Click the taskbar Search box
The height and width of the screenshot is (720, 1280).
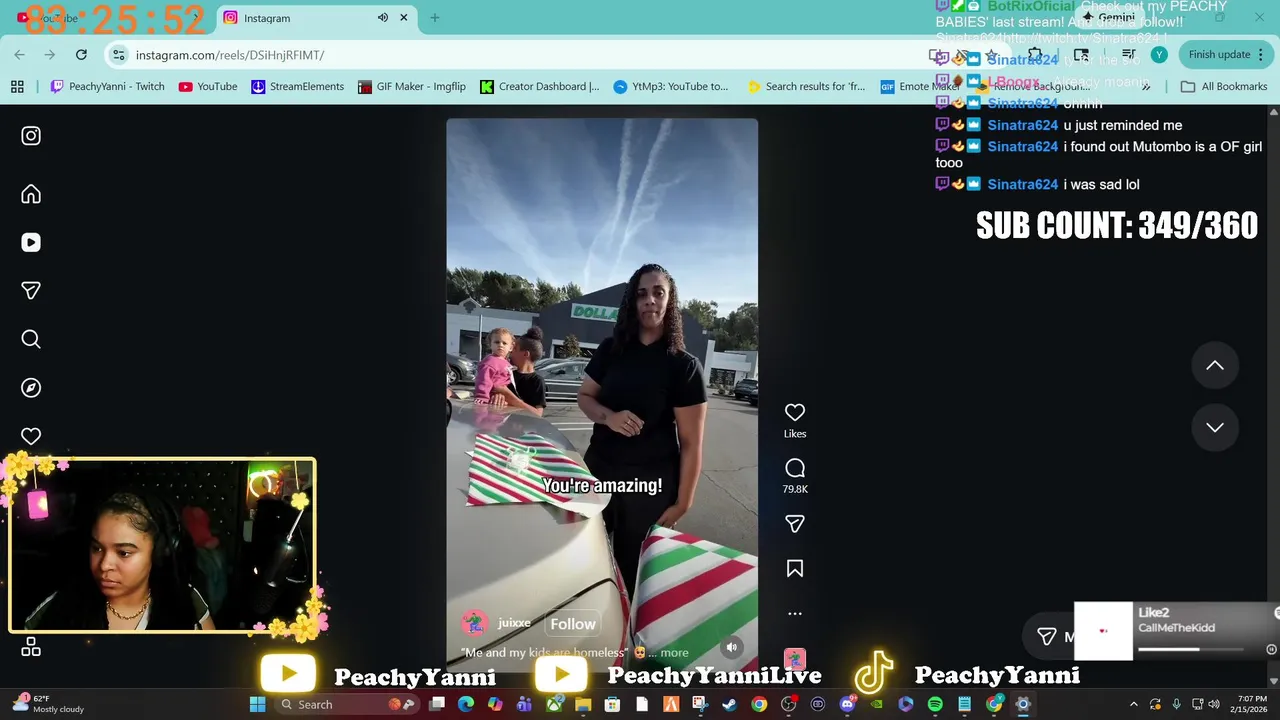[346, 704]
